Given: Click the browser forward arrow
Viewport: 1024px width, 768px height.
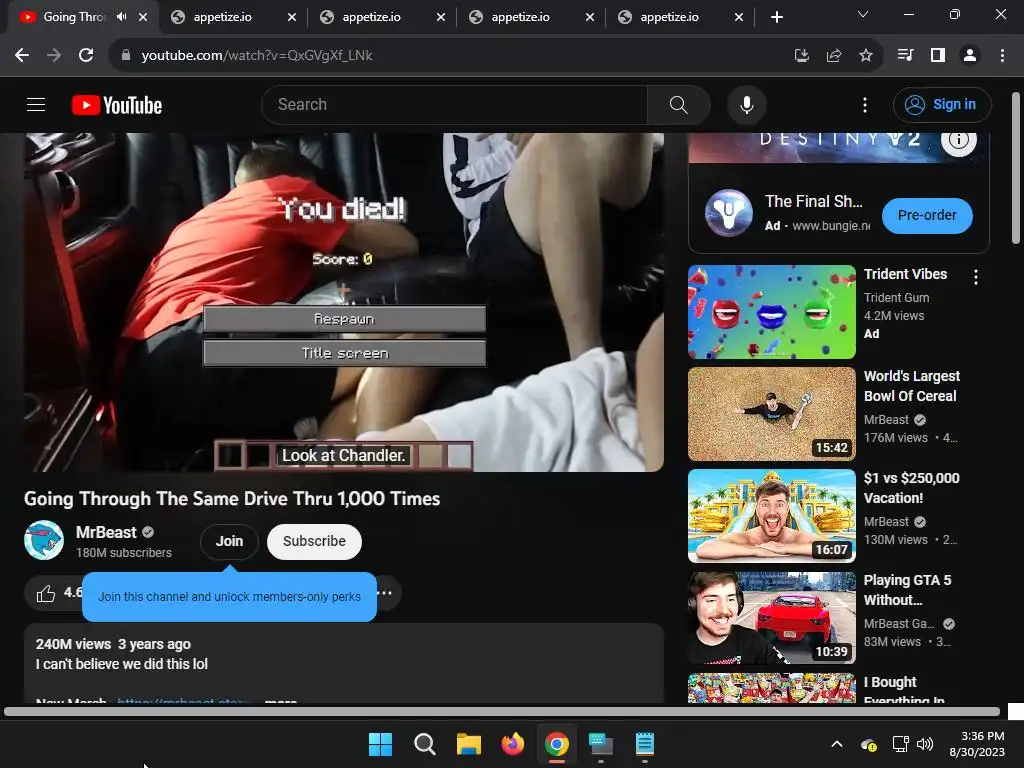Looking at the screenshot, I should coord(54,56).
